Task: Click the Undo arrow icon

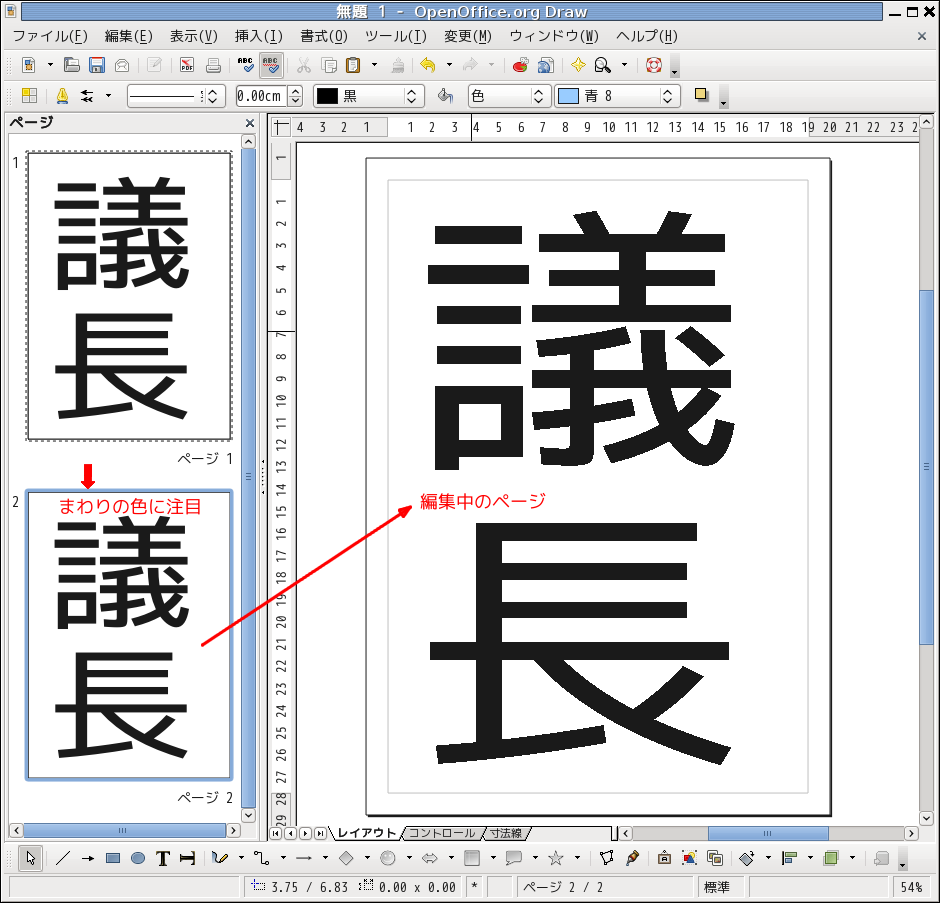Action: 427,65
